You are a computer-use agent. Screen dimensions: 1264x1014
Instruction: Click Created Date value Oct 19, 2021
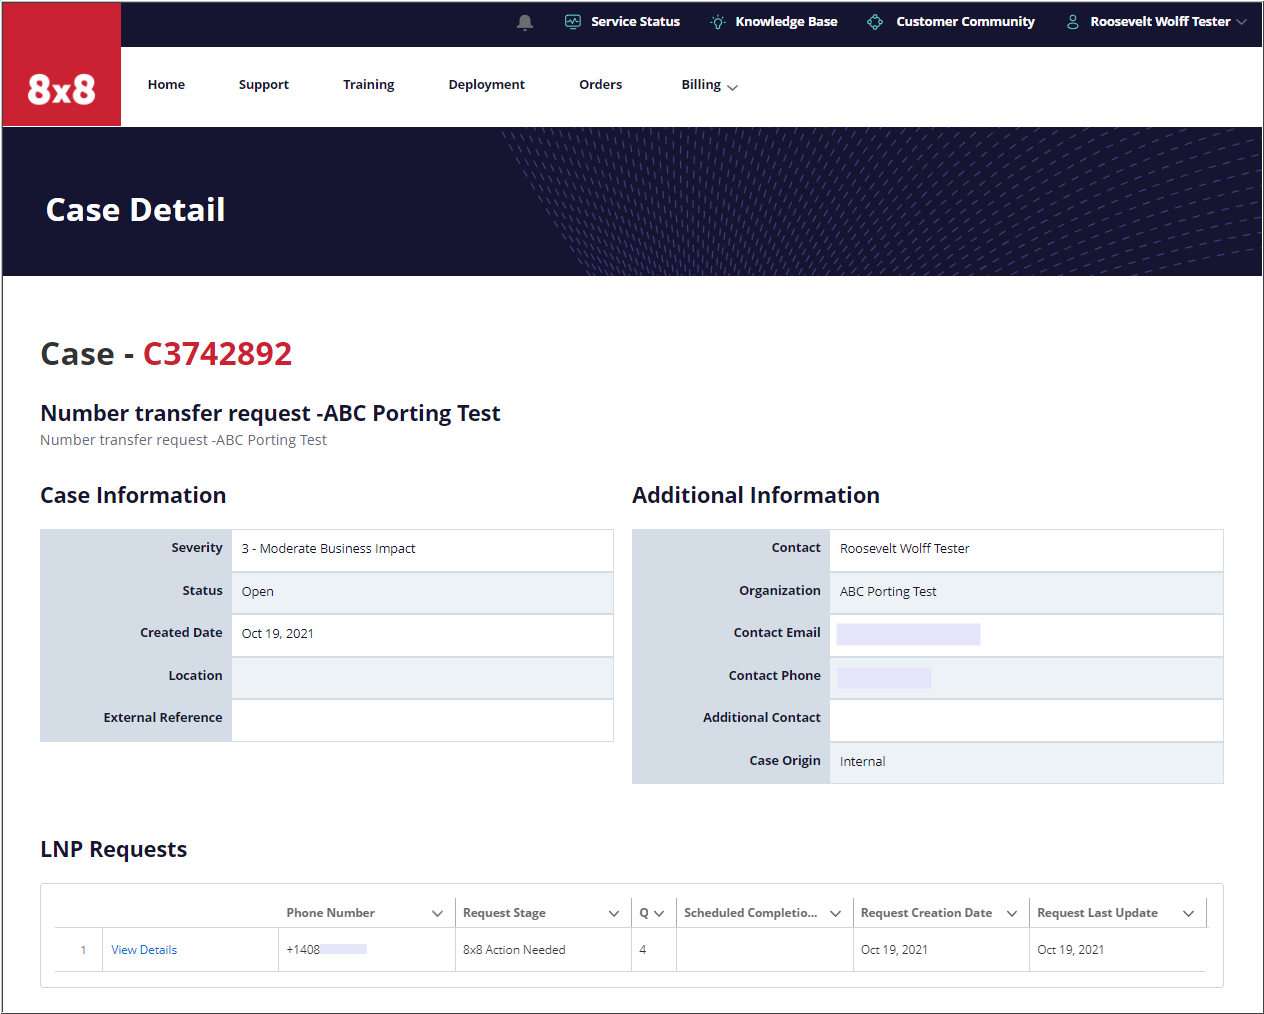(x=278, y=634)
